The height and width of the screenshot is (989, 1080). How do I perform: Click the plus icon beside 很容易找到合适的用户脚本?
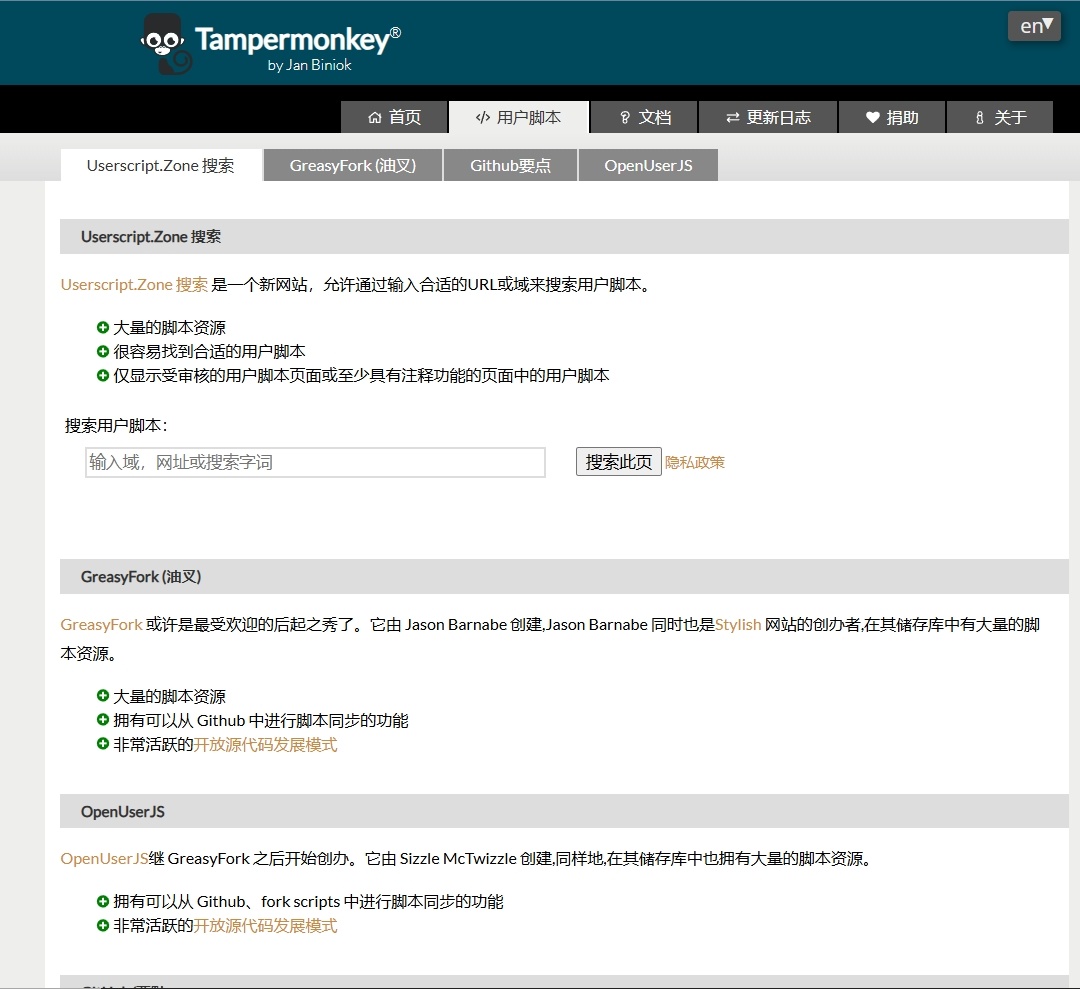pyautogui.click(x=103, y=351)
